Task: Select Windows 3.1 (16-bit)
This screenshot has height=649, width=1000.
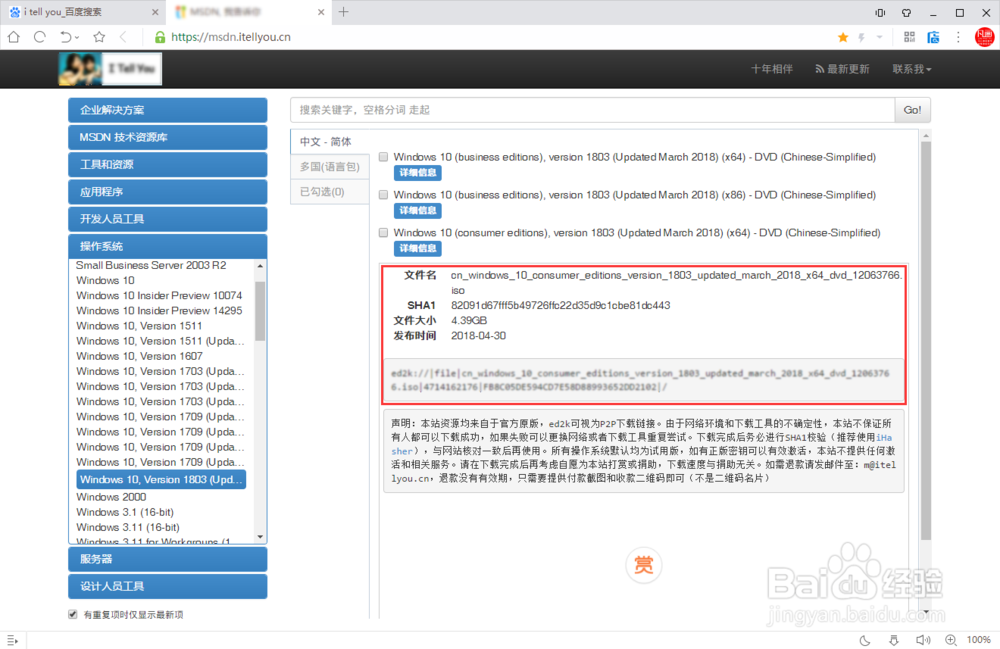Action: [x=124, y=513]
